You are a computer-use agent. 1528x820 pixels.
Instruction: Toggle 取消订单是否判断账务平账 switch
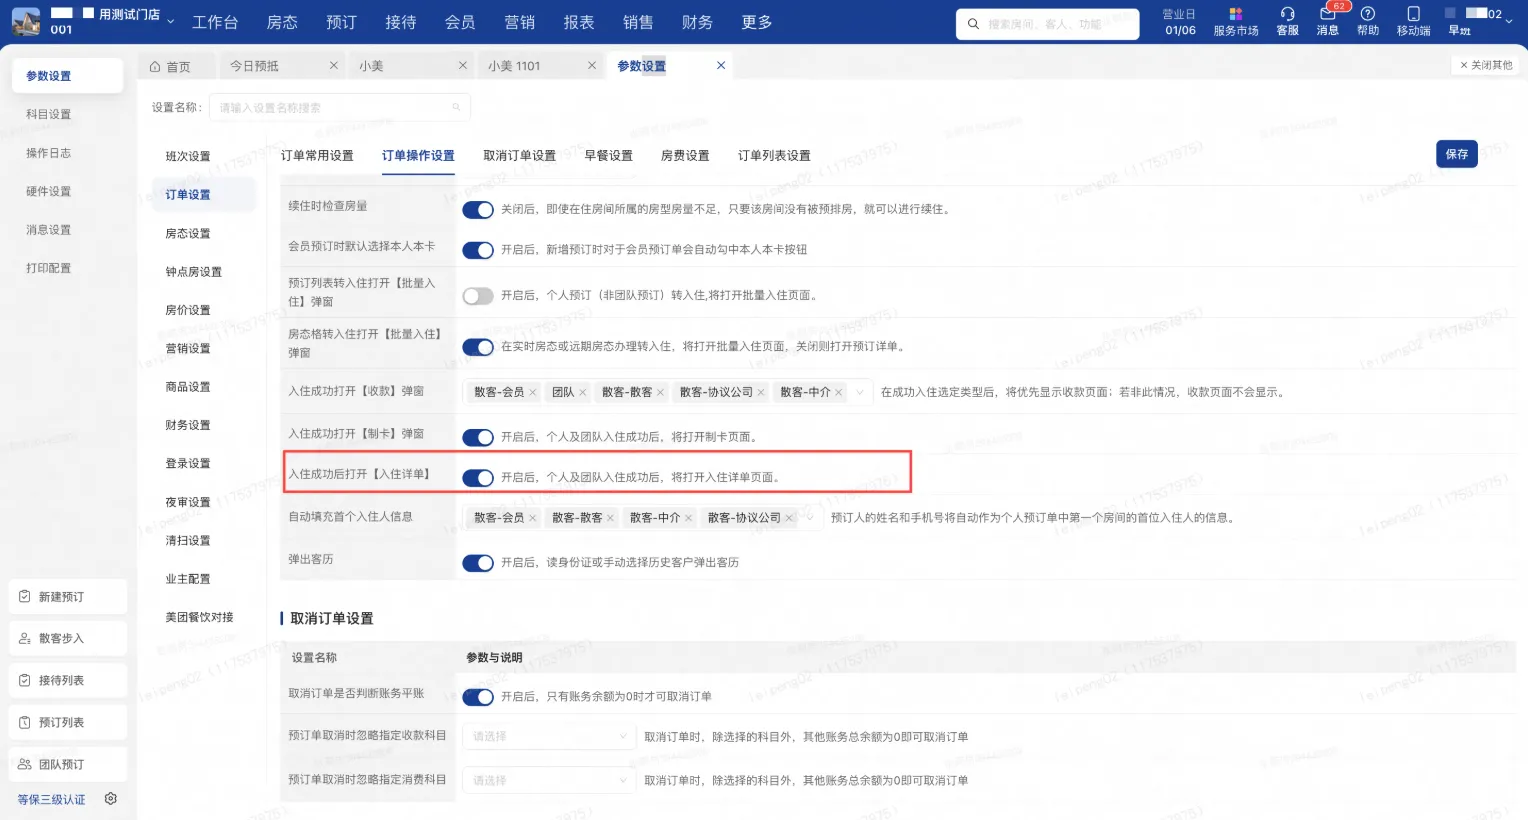coord(478,697)
